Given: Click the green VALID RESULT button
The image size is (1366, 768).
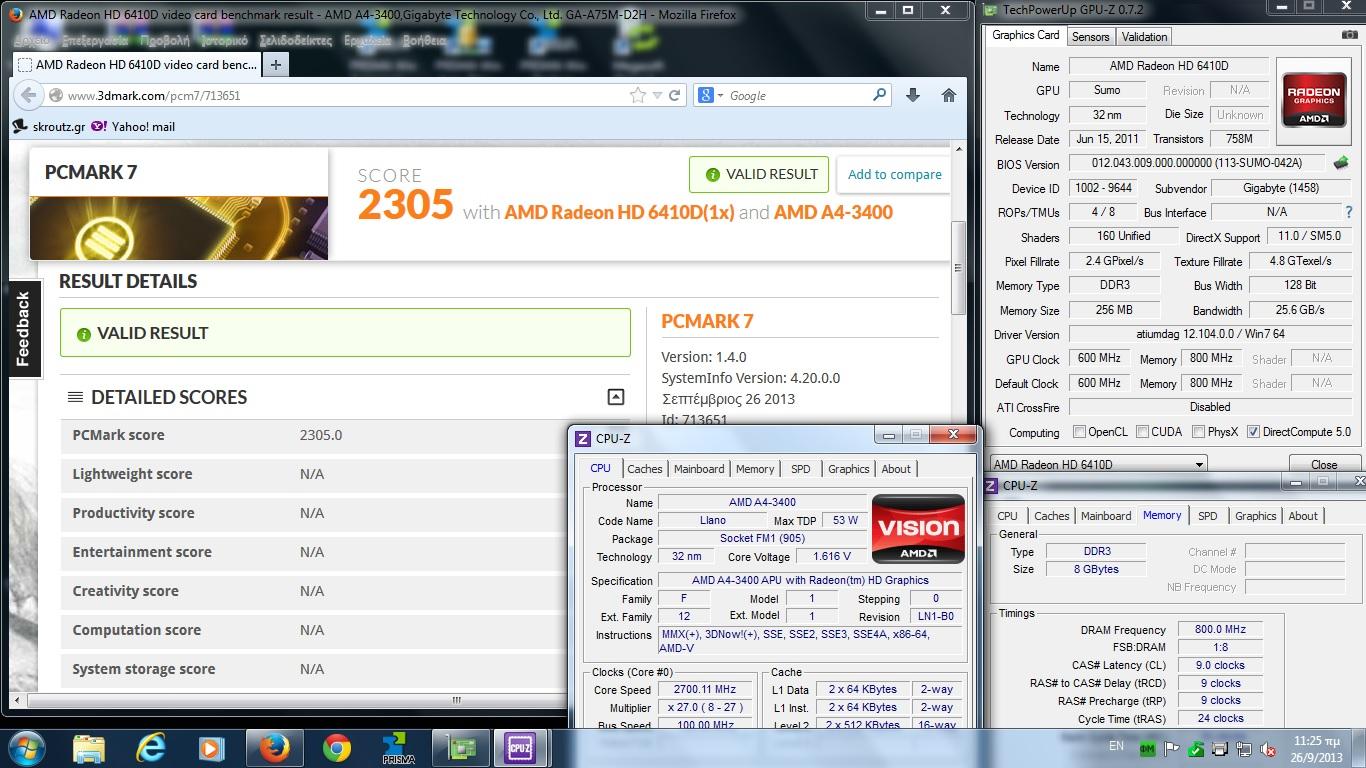Looking at the screenshot, I should [759, 174].
